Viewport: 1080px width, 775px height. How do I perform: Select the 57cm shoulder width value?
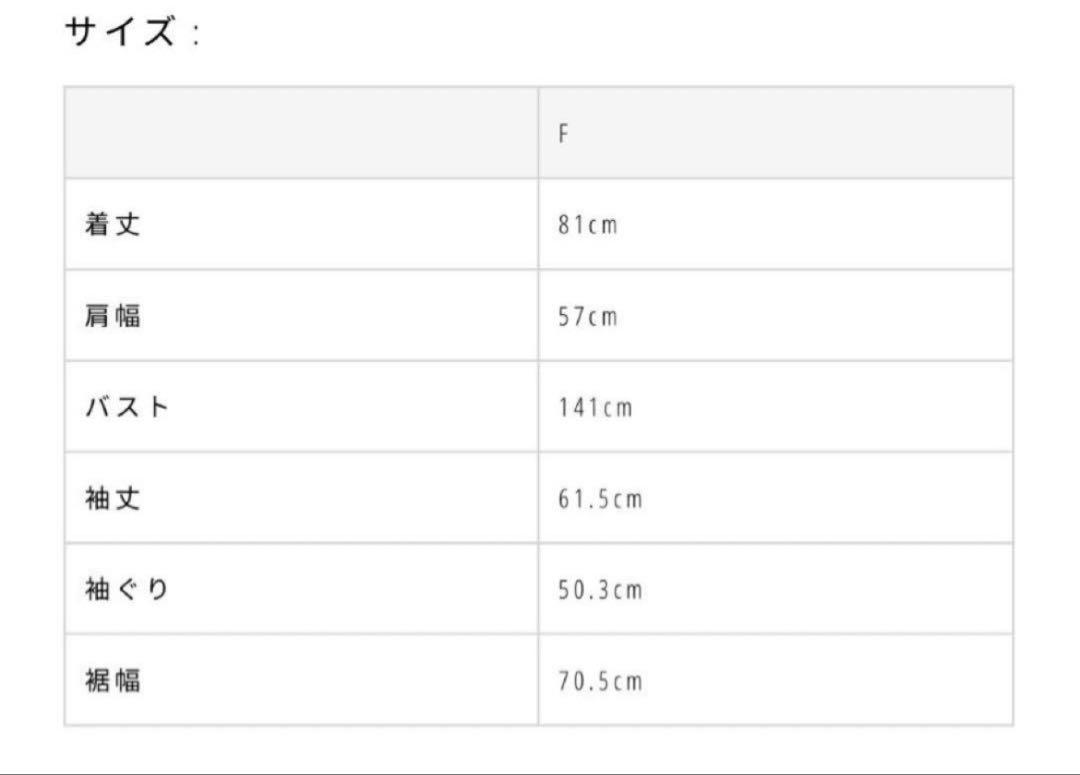click(x=588, y=316)
